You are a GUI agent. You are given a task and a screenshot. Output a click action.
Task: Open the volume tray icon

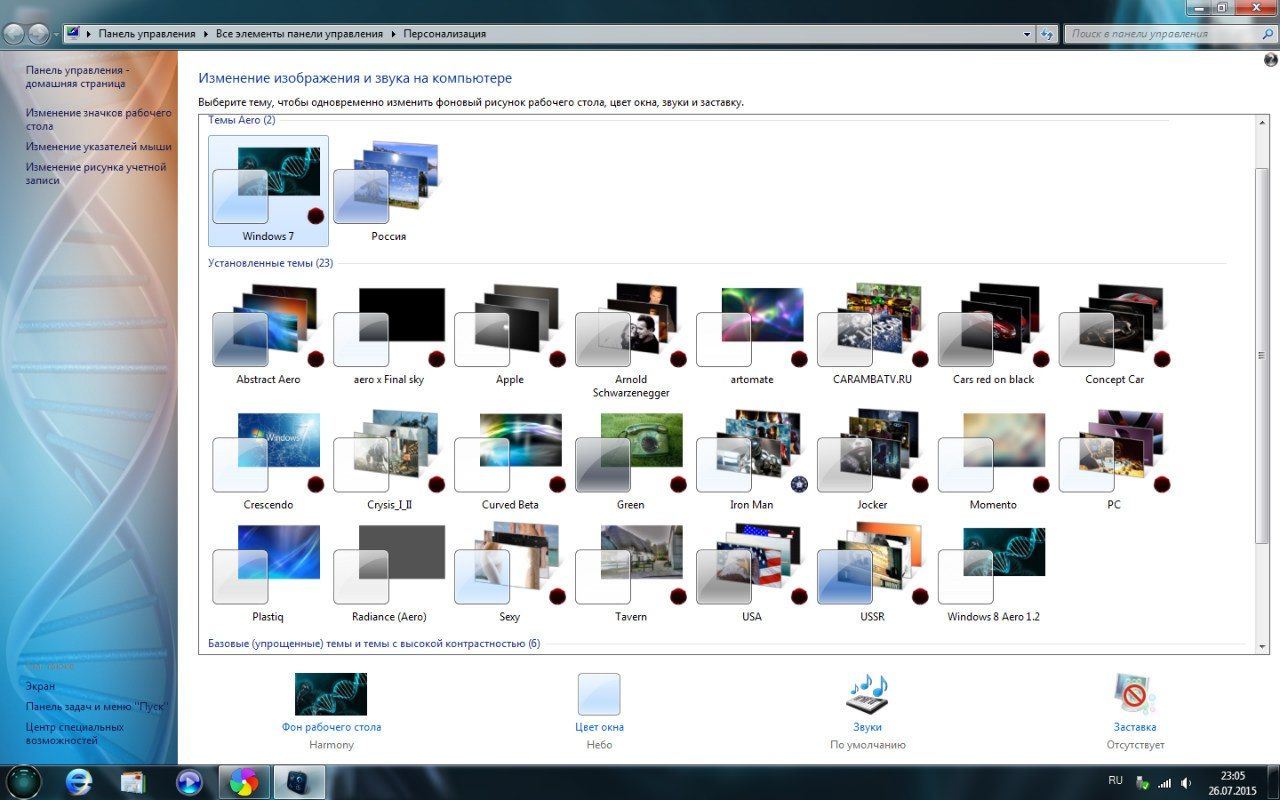1186,782
